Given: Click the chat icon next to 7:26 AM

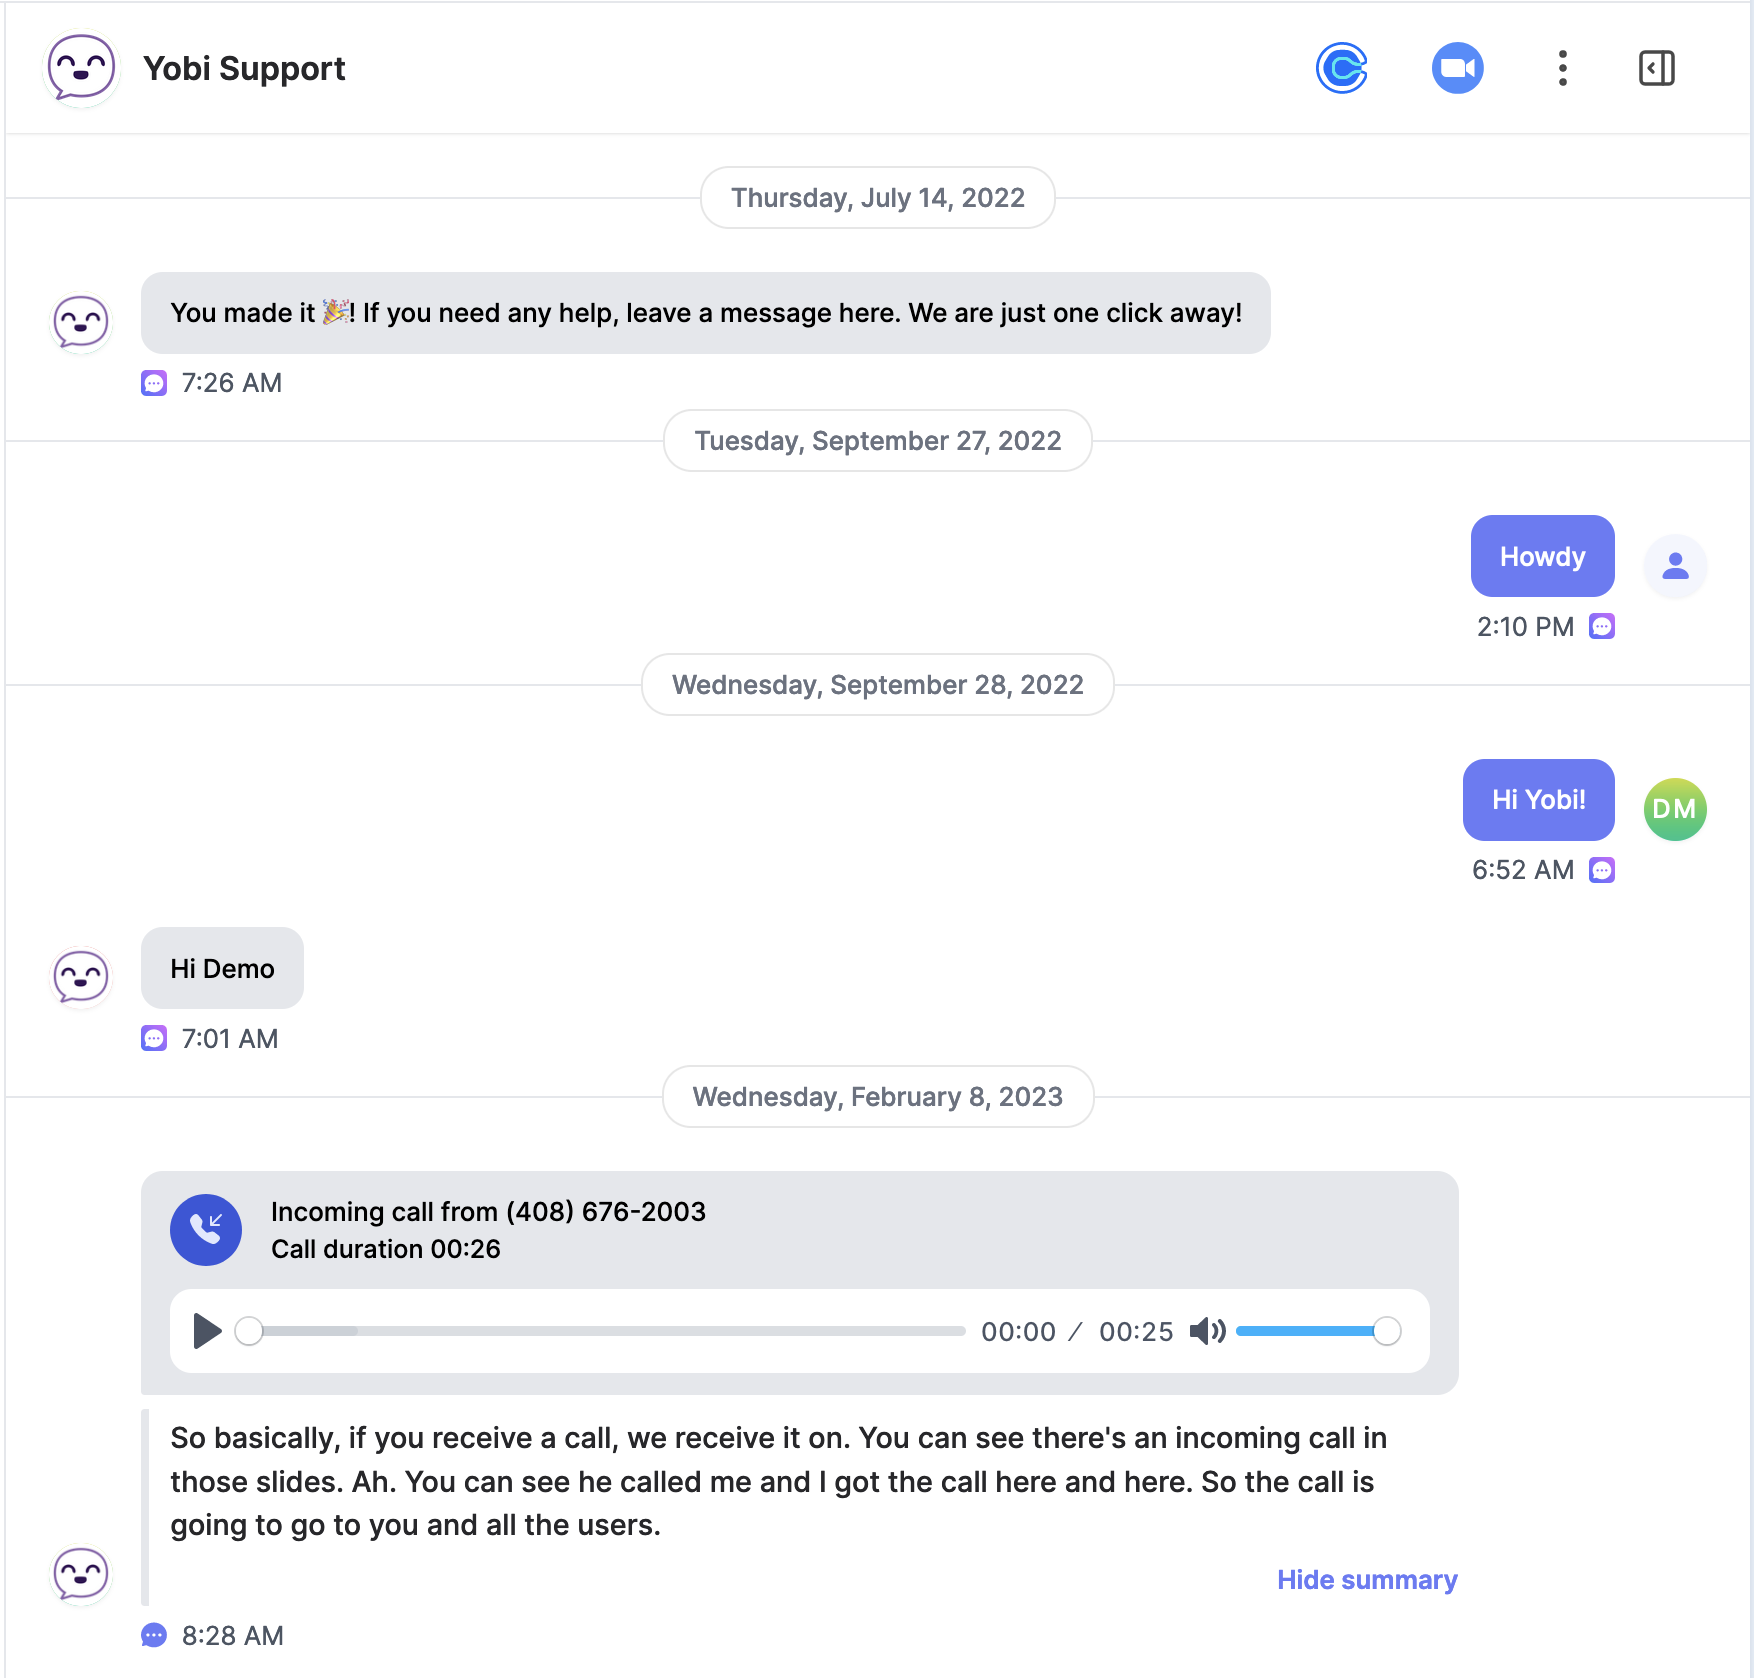Looking at the screenshot, I should point(154,383).
